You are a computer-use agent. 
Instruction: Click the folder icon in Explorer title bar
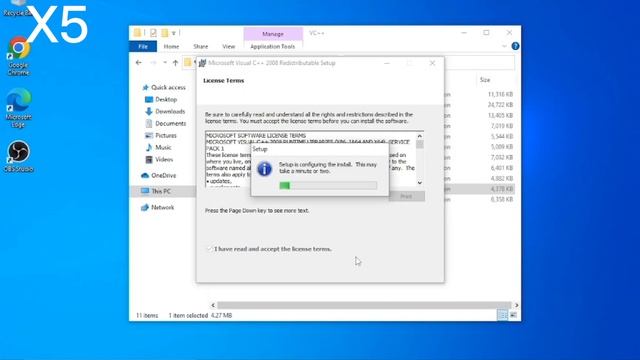point(138,33)
